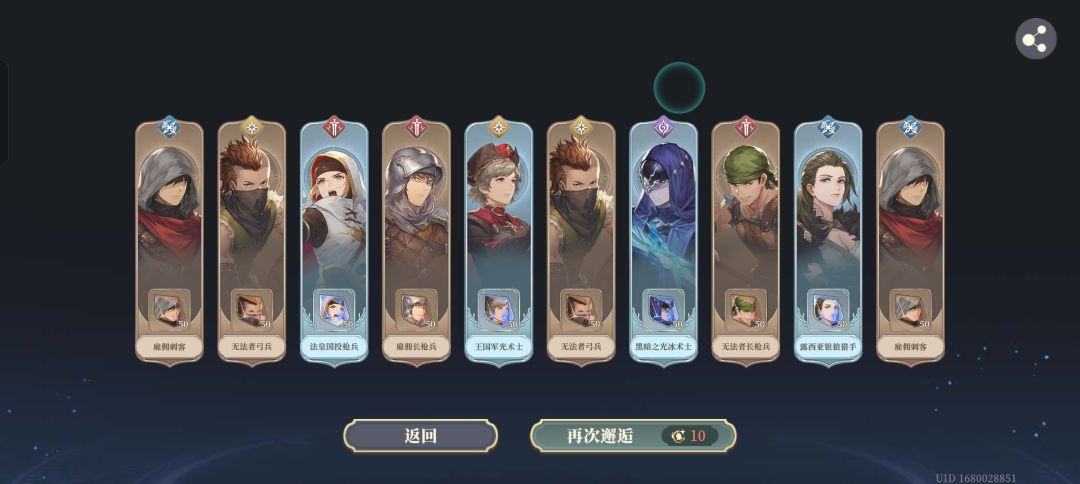Click the summon currency icon beside 10
This screenshot has height=484, width=1080.
pos(678,436)
